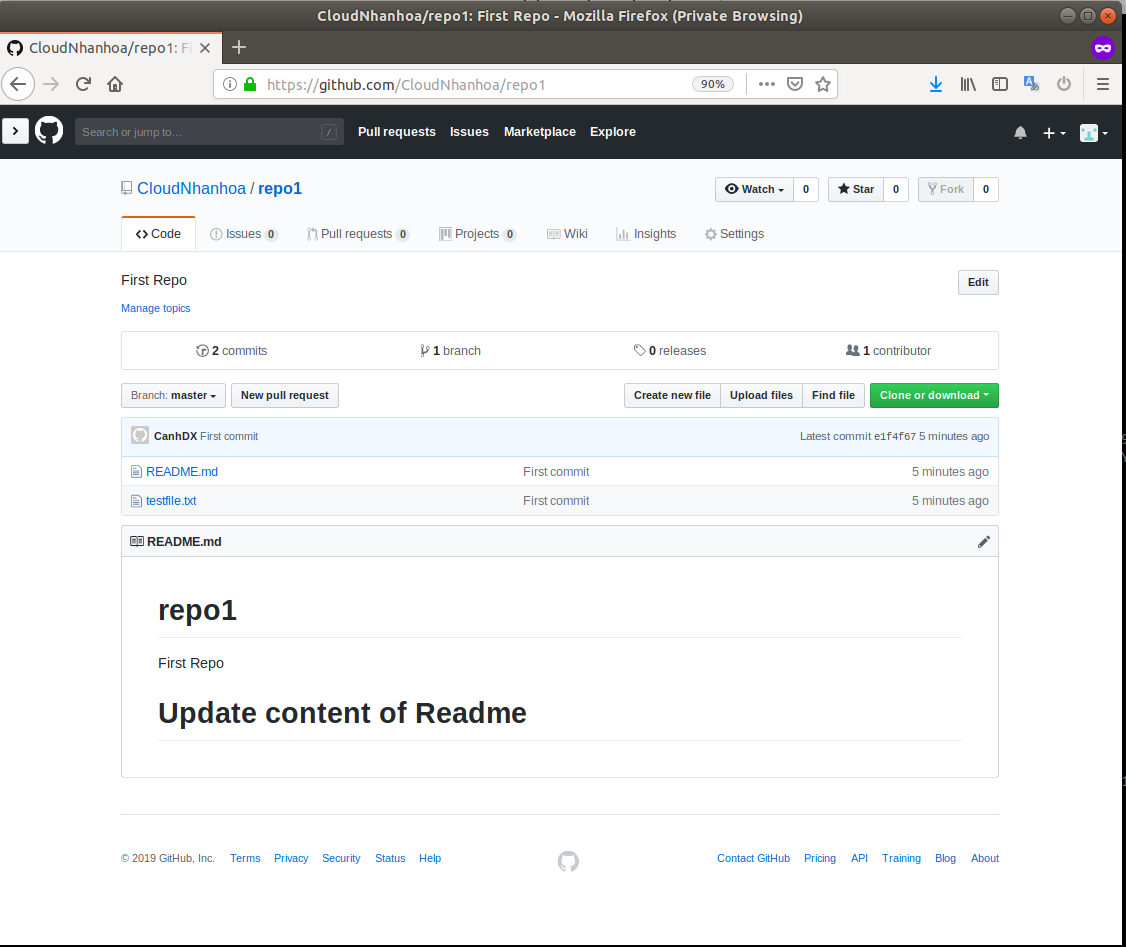Expand the sidebar chevron next to GitHub logo
Screen dimensions: 1126x947
click(x=15, y=131)
